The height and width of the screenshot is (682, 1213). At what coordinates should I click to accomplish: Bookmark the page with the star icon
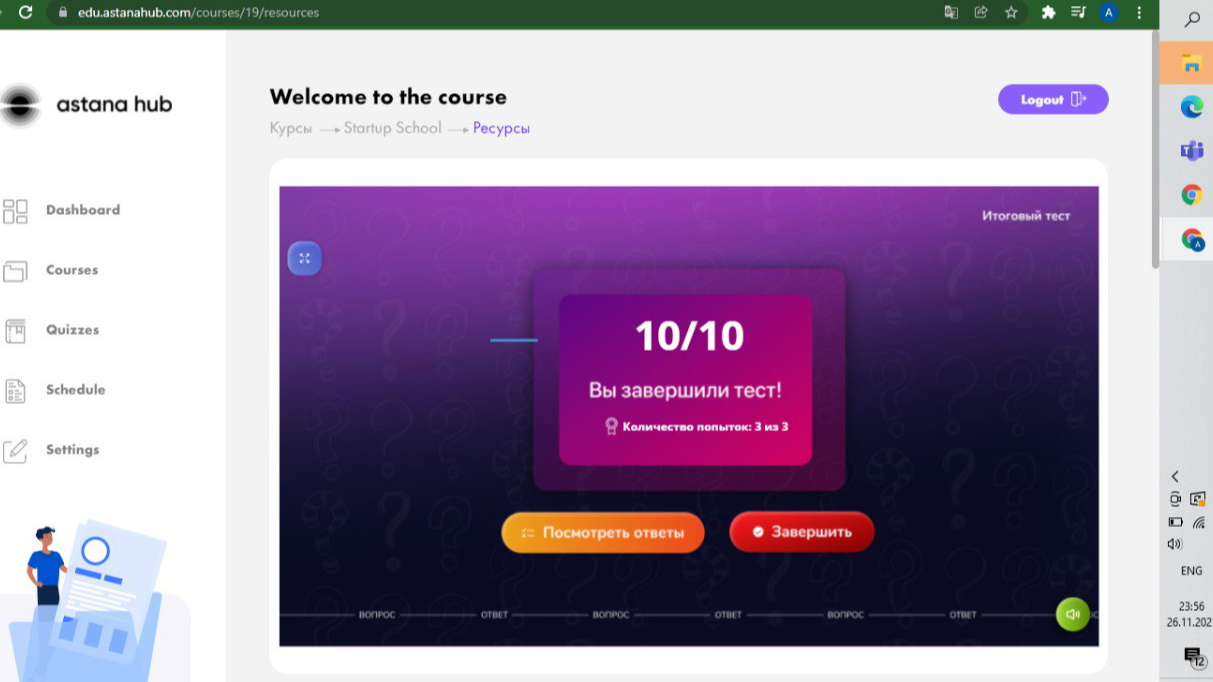point(1011,13)
